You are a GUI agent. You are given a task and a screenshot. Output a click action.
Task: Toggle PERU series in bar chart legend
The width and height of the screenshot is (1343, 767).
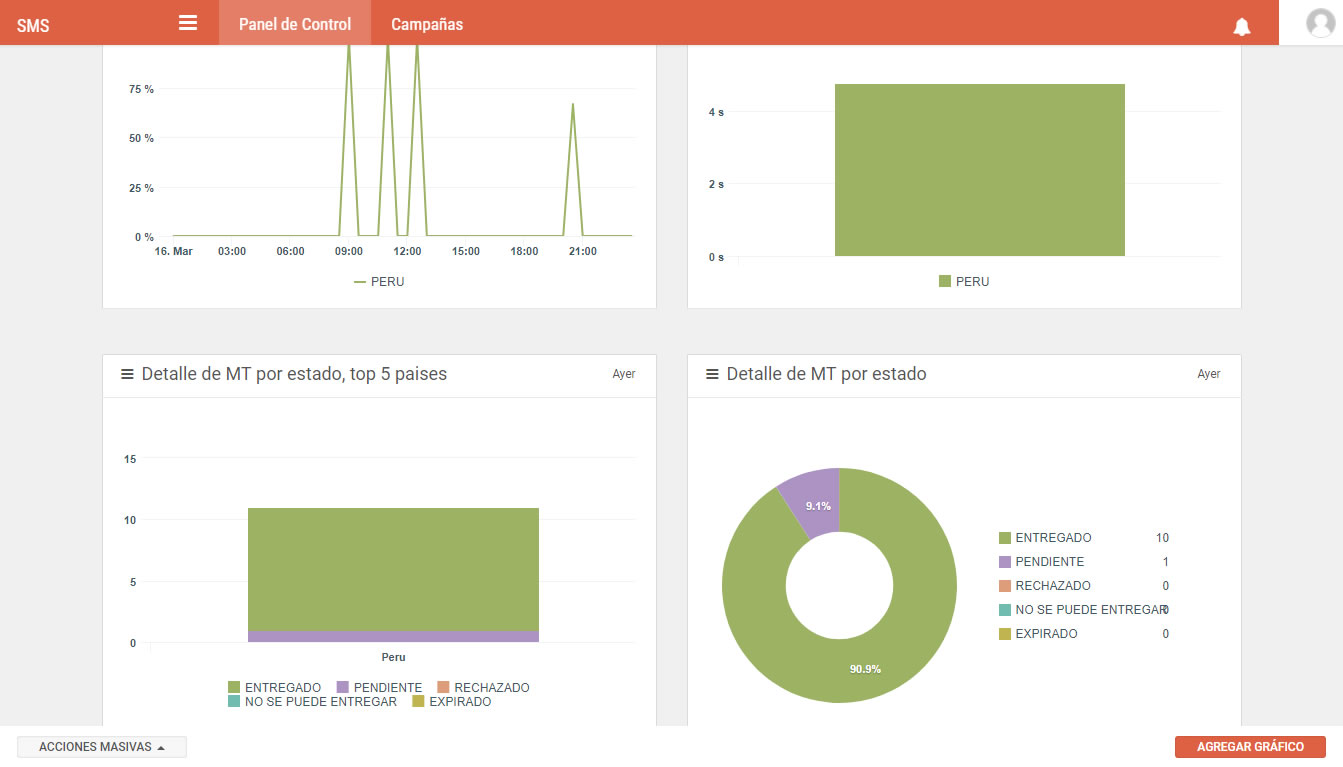[x=964, y=282]
